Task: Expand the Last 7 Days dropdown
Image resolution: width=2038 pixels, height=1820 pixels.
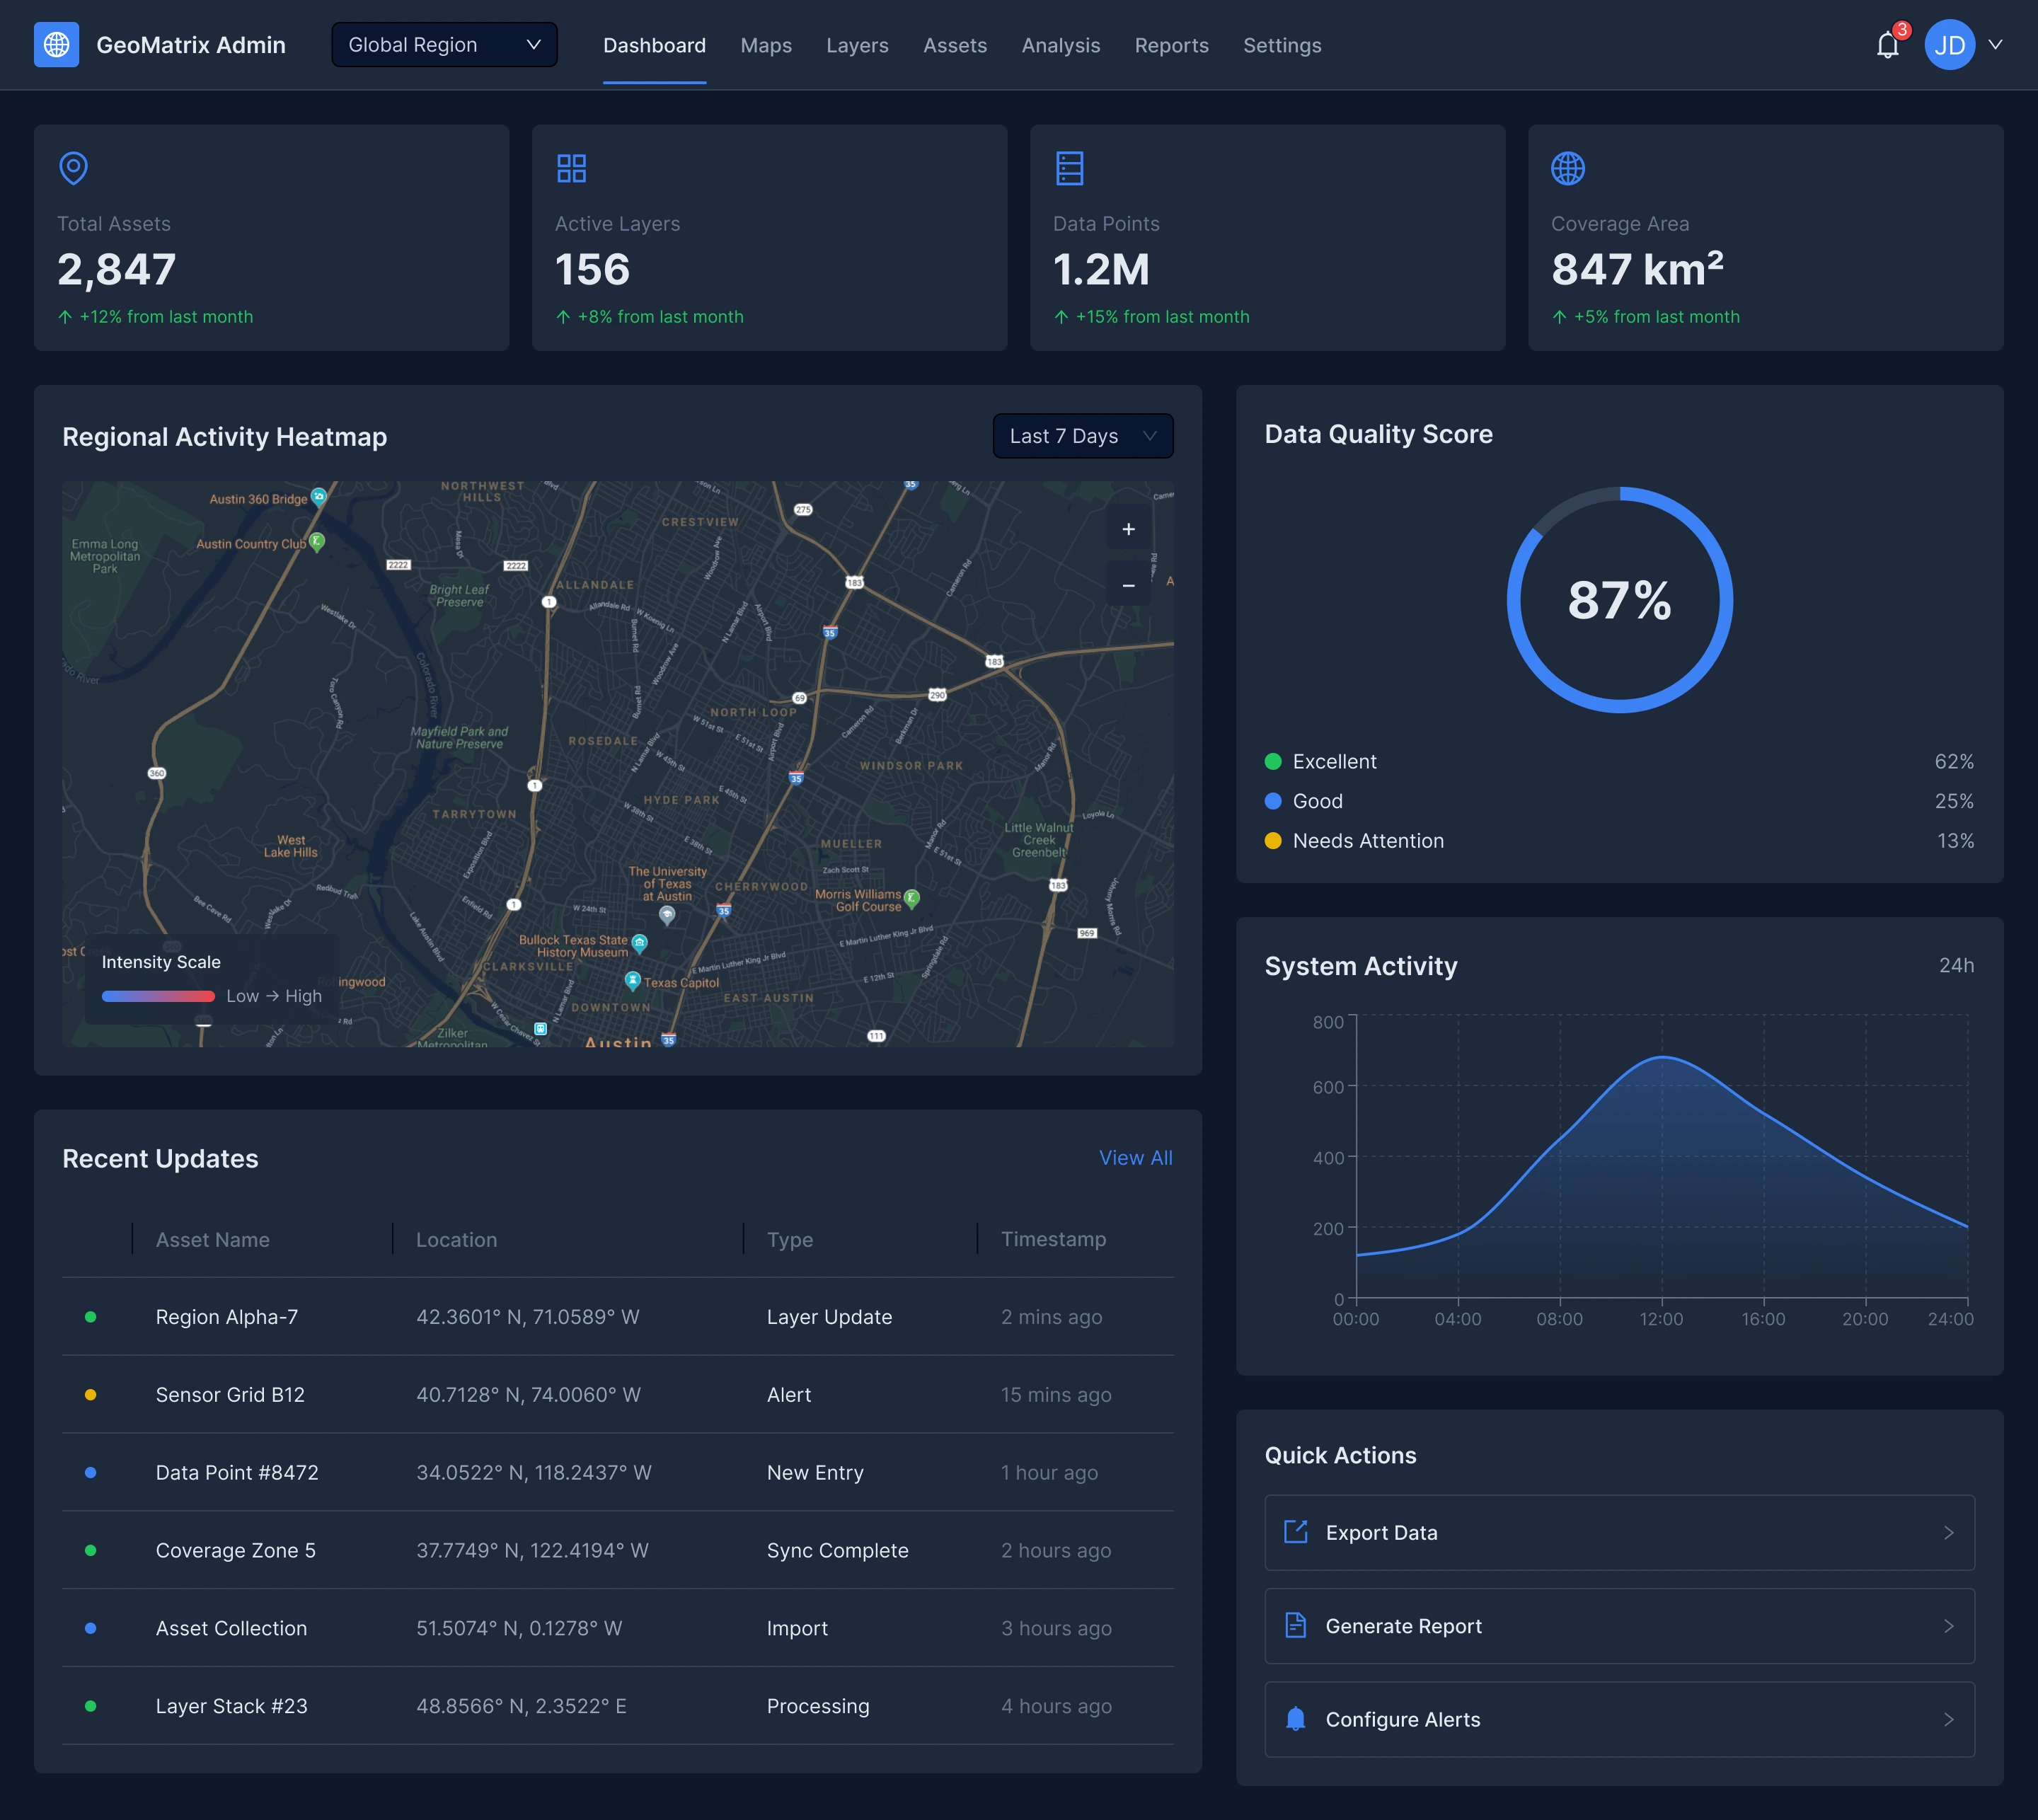Action: pyautogui.click(x=1082, y=436)
